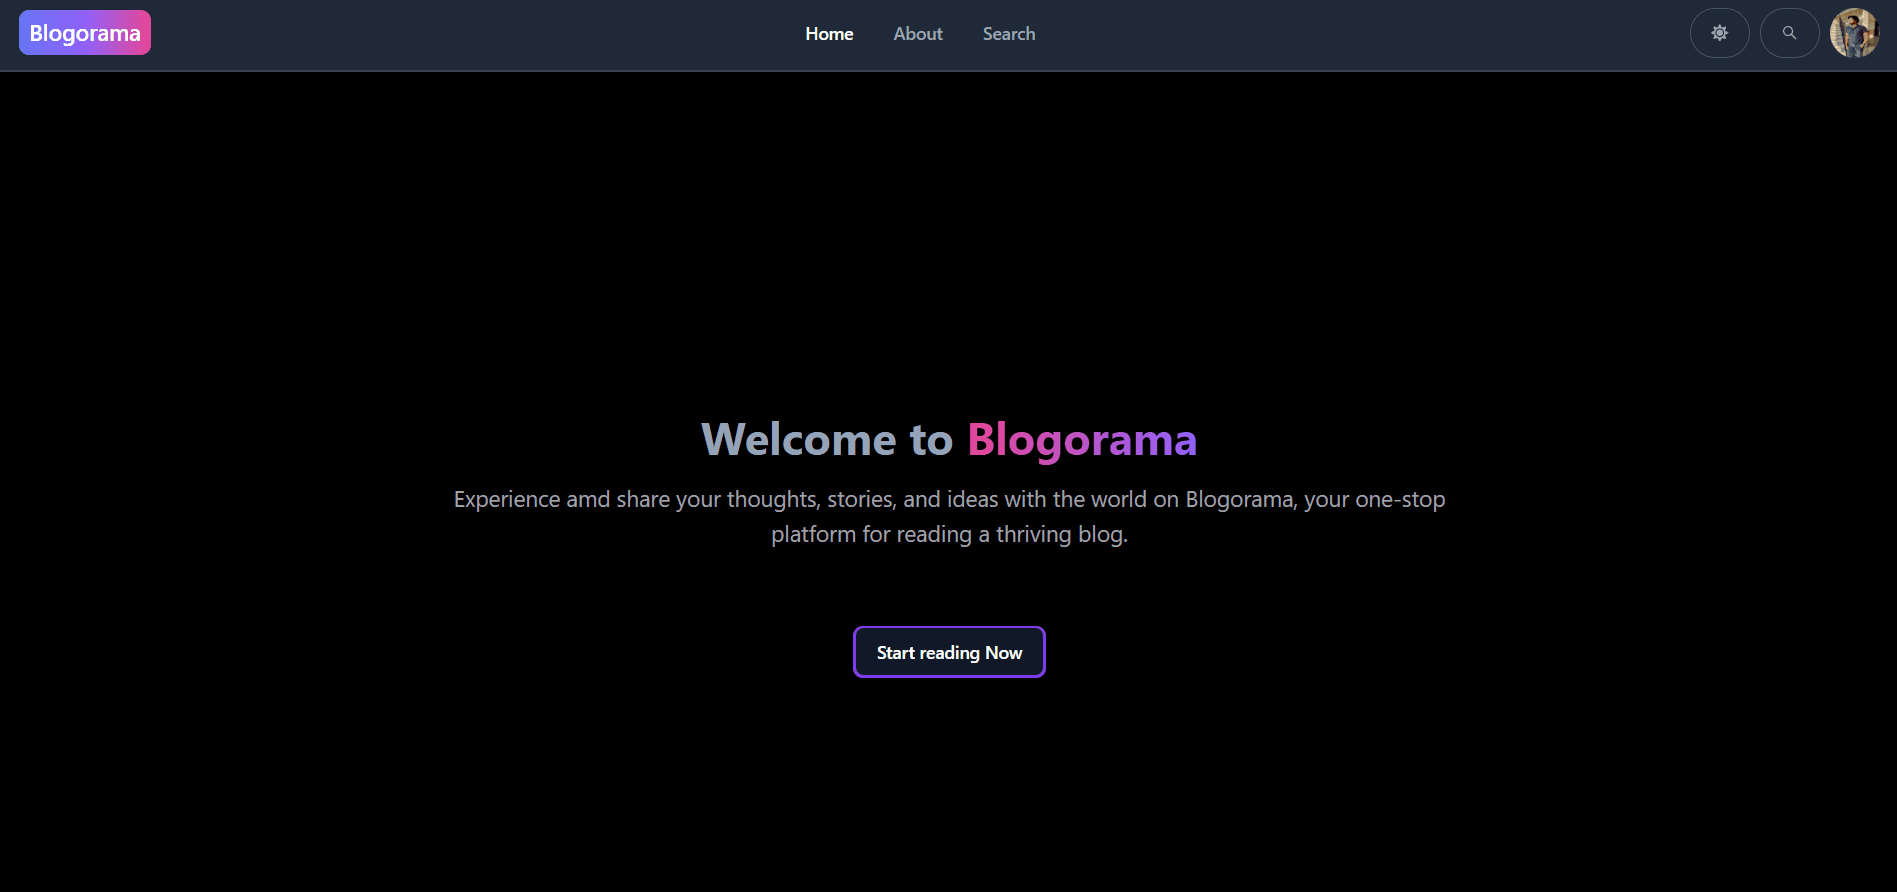Click the pink Blogorama word in heading

click(x=1082, y=440)
